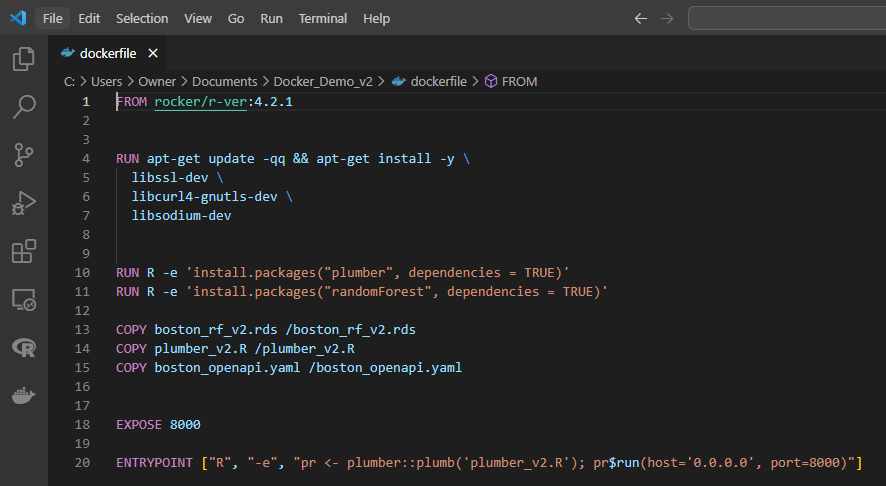Follow the rocker/r-ver image link
886x486 pixels.
click(200, 102)
